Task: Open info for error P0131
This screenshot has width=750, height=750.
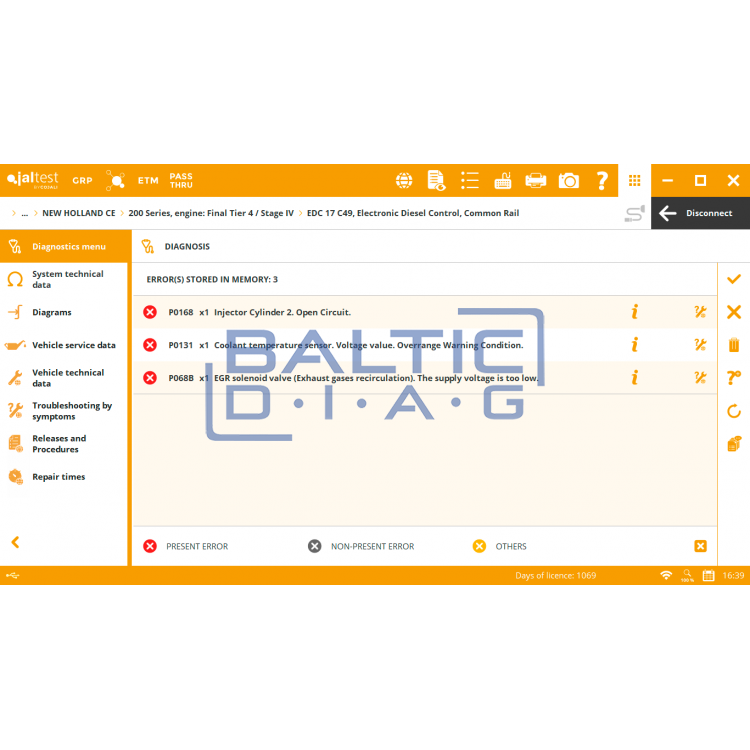Action: tap(635, 345)
